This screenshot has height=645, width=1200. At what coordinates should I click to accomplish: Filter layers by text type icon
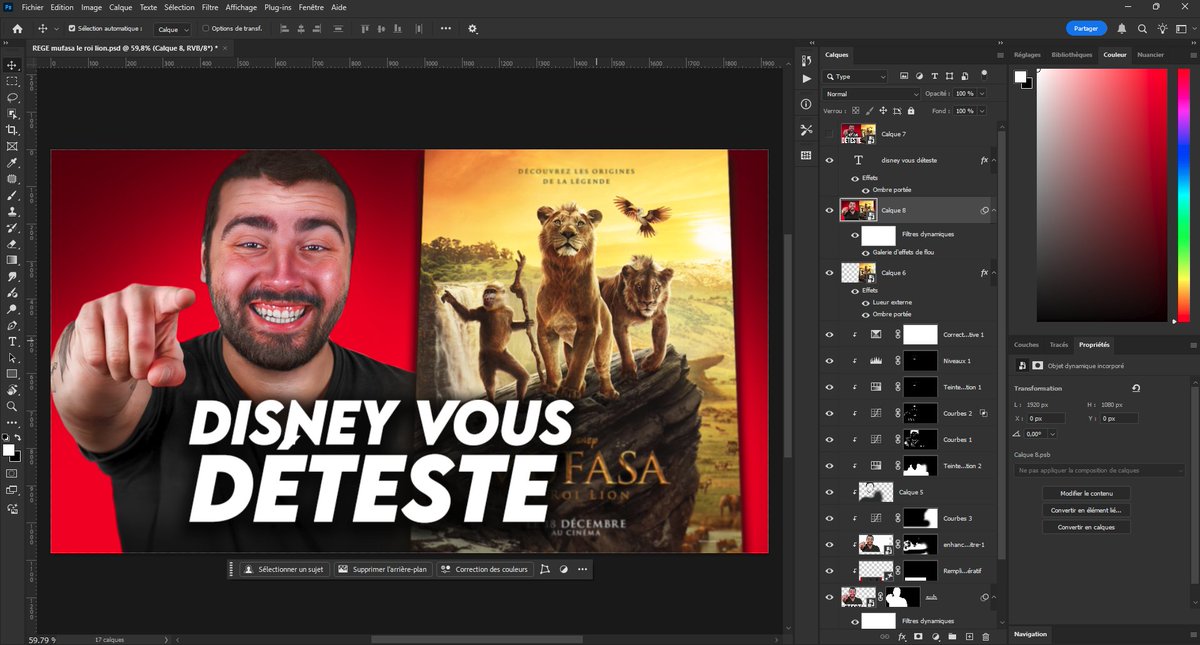point(935,76)
